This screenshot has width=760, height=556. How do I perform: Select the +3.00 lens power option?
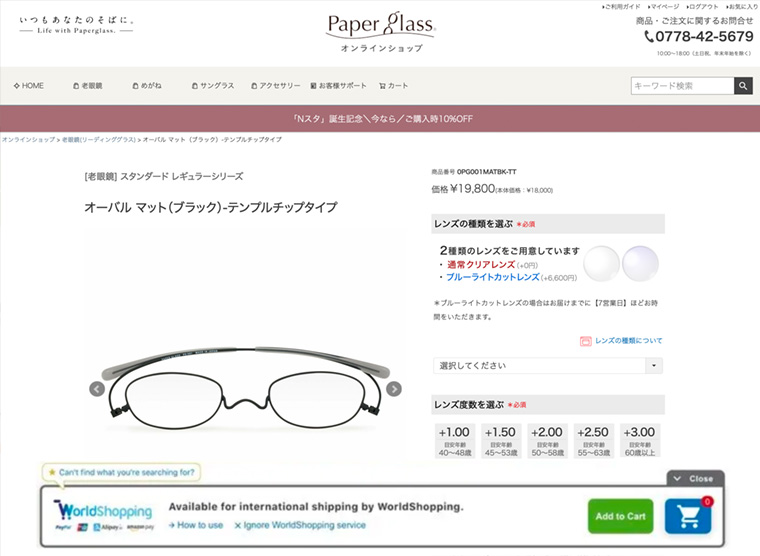(640, 441)
